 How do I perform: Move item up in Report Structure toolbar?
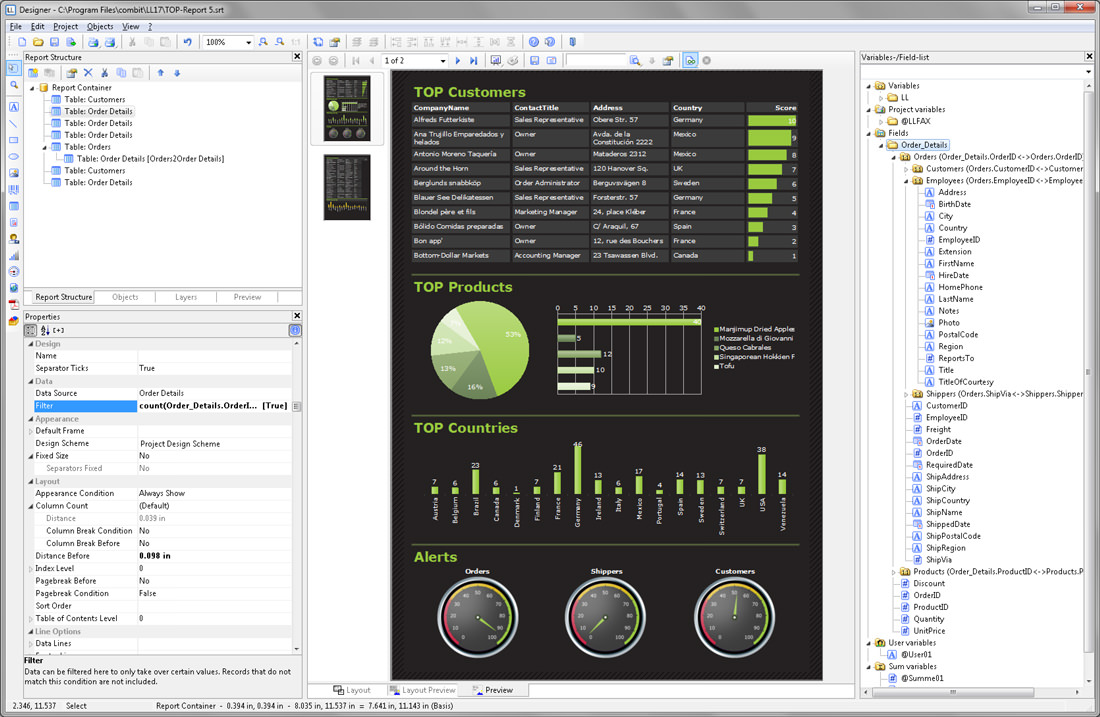click(160, 73)
